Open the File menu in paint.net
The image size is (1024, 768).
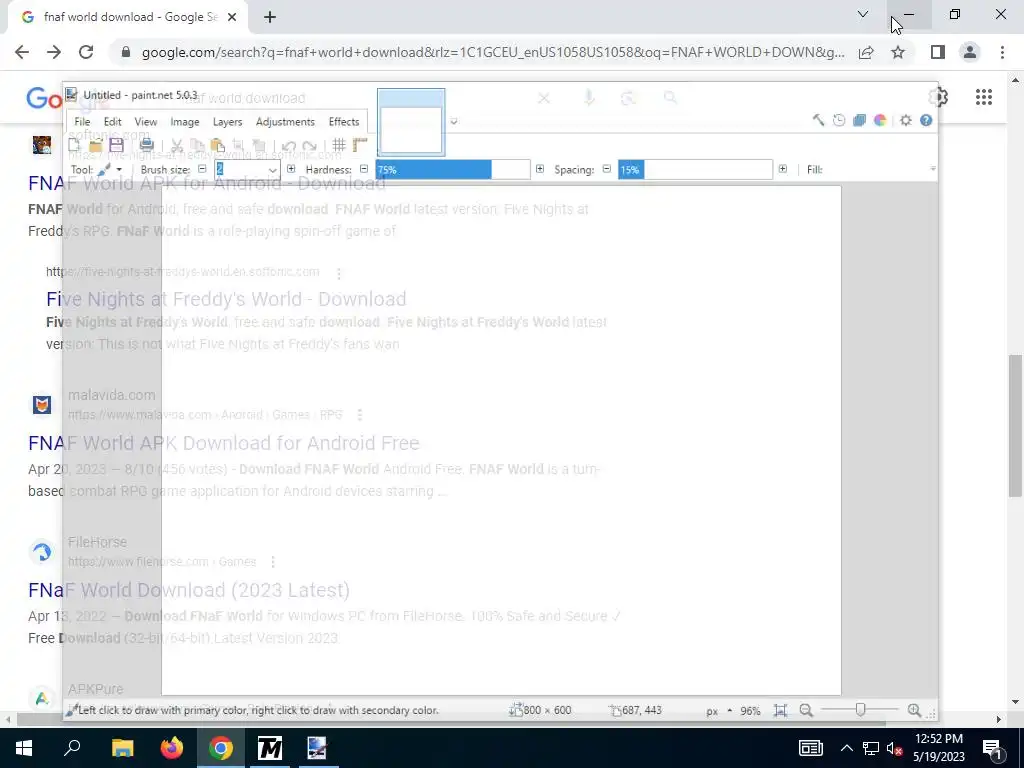click(82, 122)
